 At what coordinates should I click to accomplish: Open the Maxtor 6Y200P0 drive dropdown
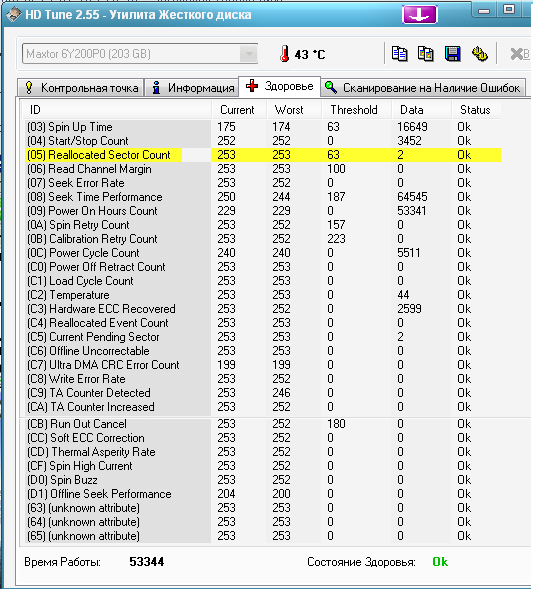click(140, 54)
